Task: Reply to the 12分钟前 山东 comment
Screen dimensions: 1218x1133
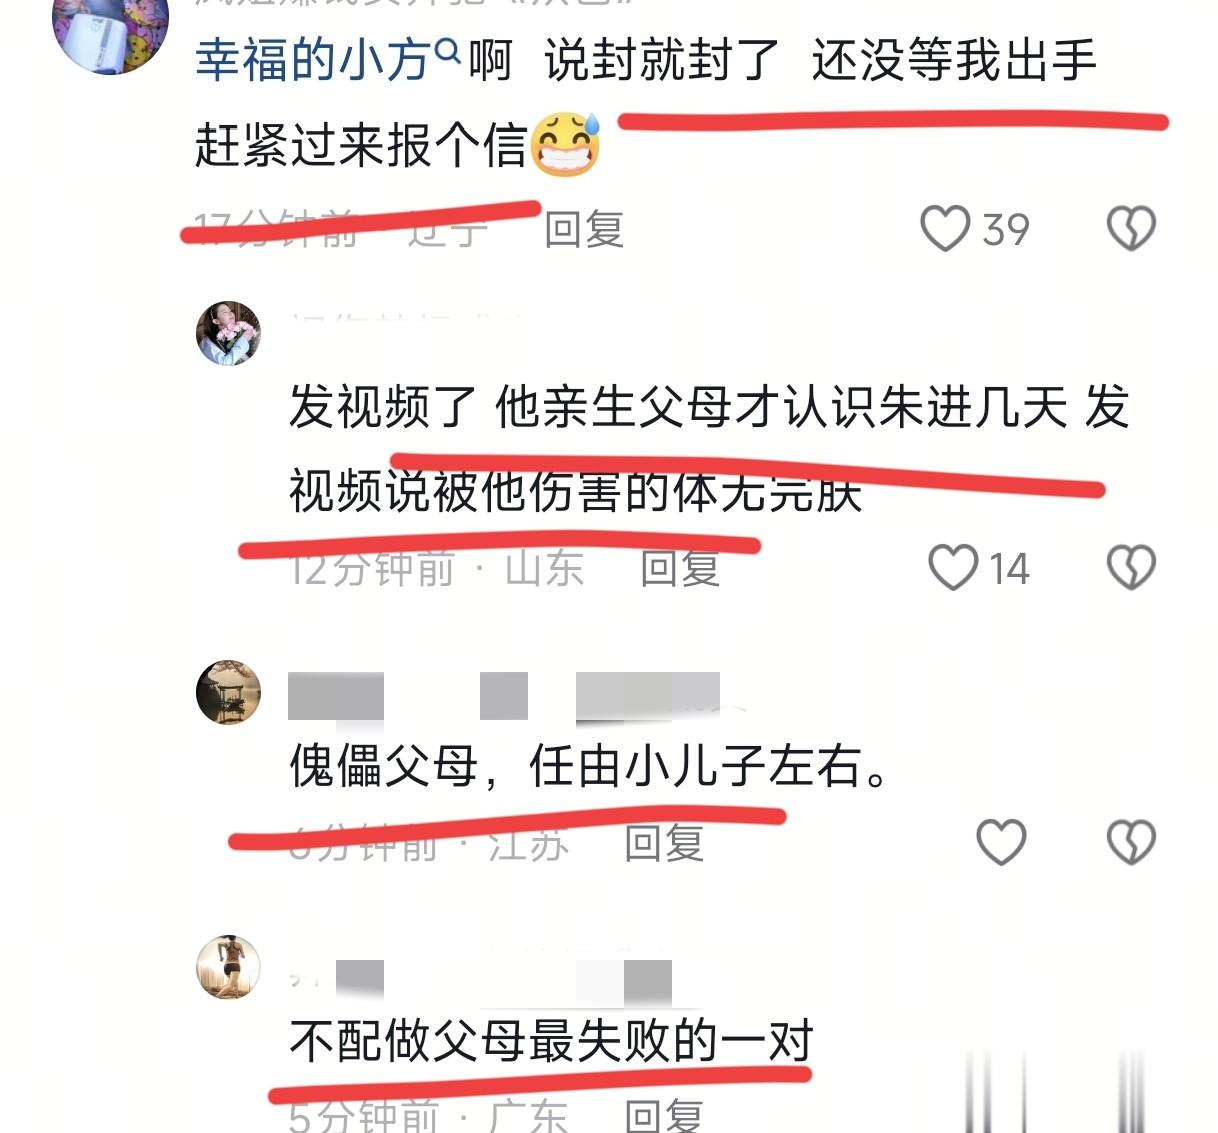Action: [x=680, y=568]
